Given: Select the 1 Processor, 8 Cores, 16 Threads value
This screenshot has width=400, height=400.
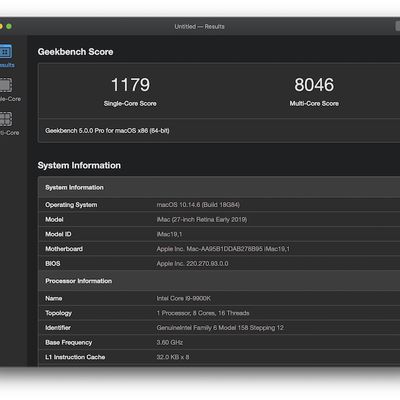Looking at the screenshot, I should (x=203, y=313).
